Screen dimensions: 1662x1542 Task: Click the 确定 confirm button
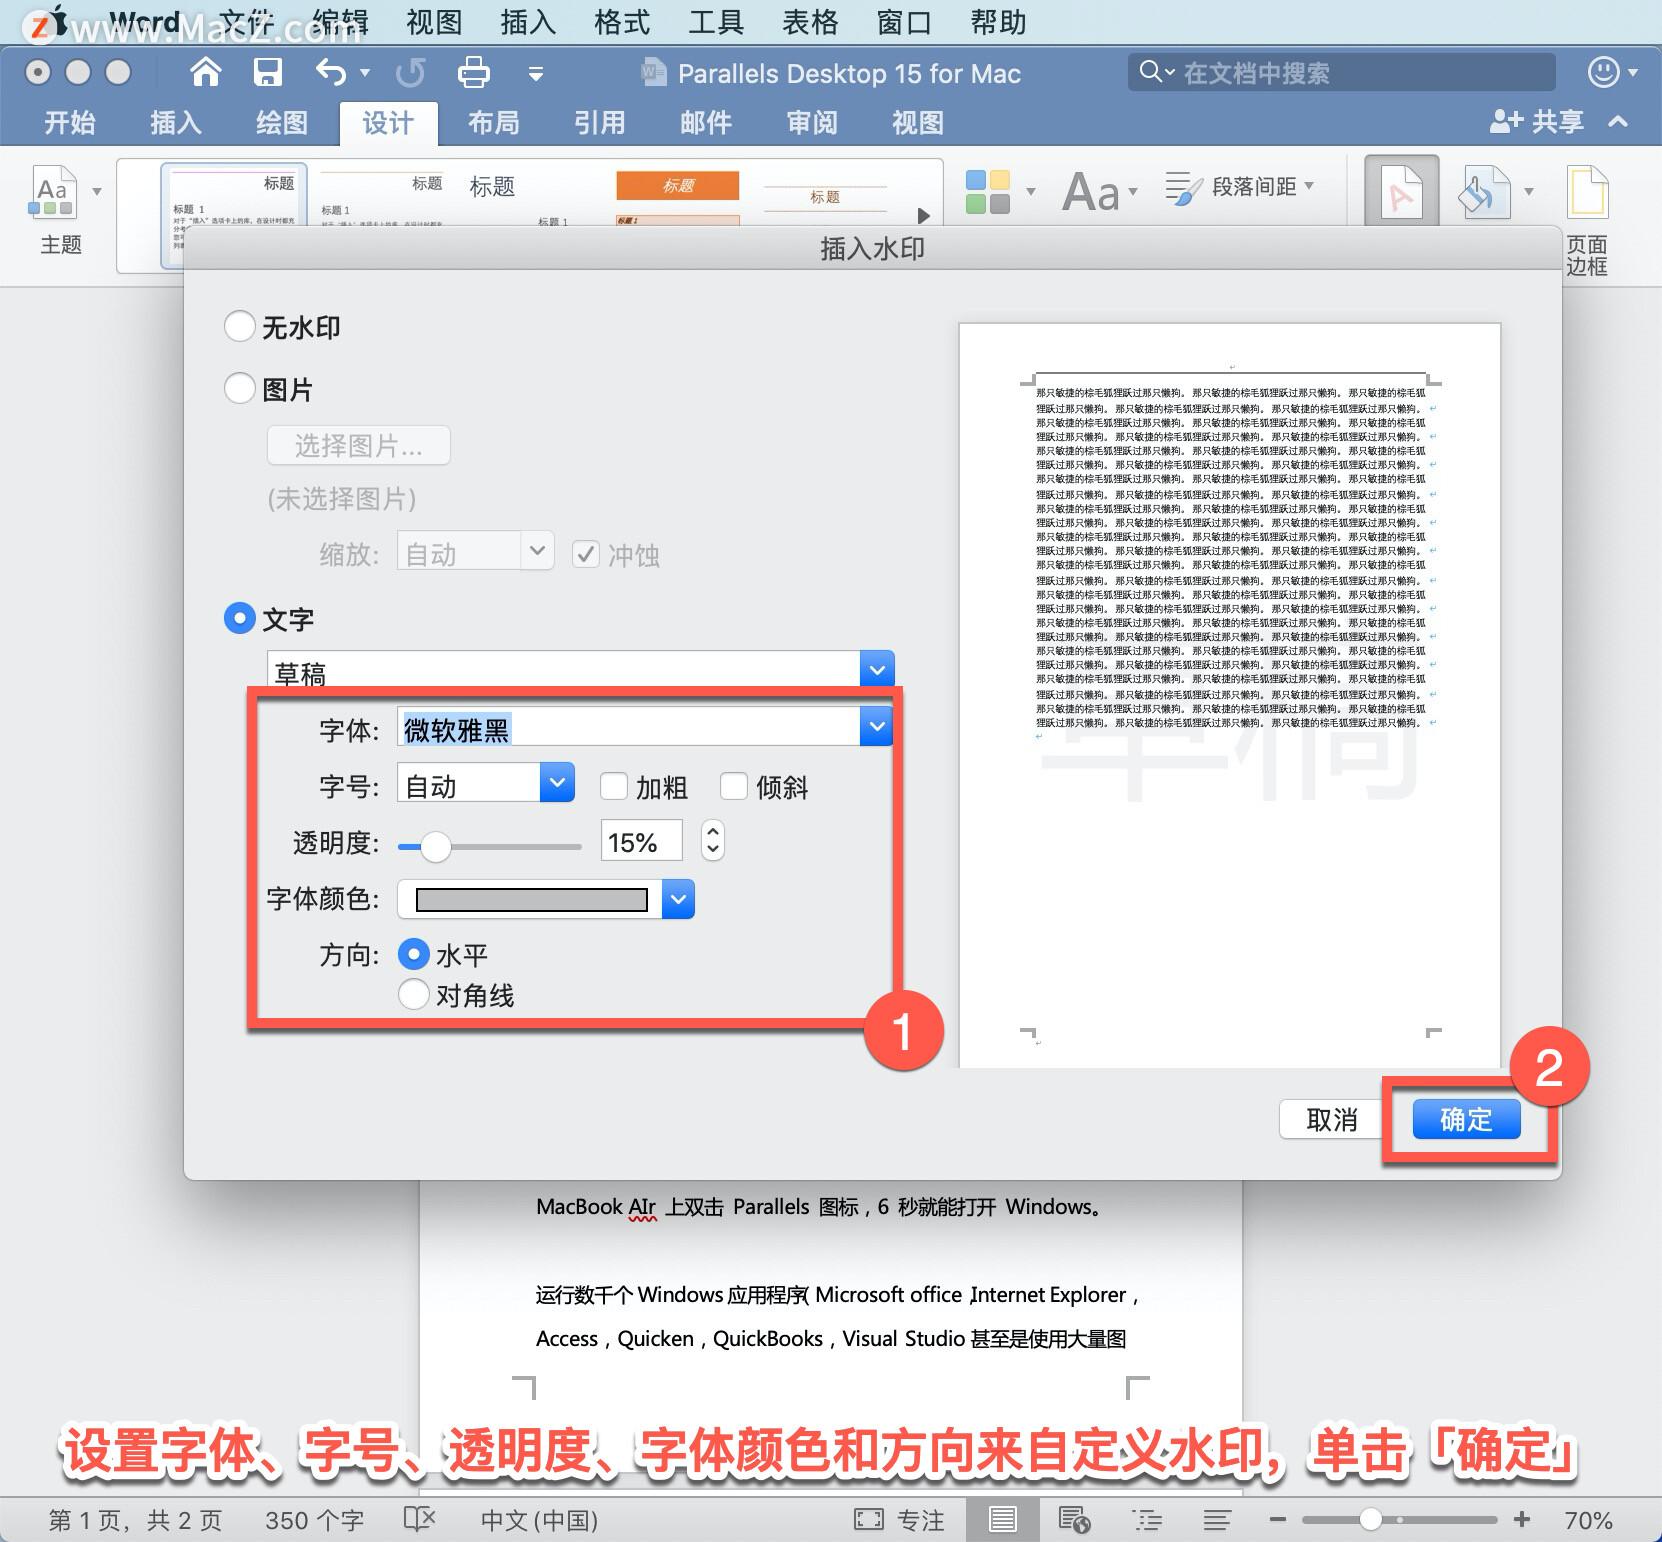click(x=1465, y=1119)
